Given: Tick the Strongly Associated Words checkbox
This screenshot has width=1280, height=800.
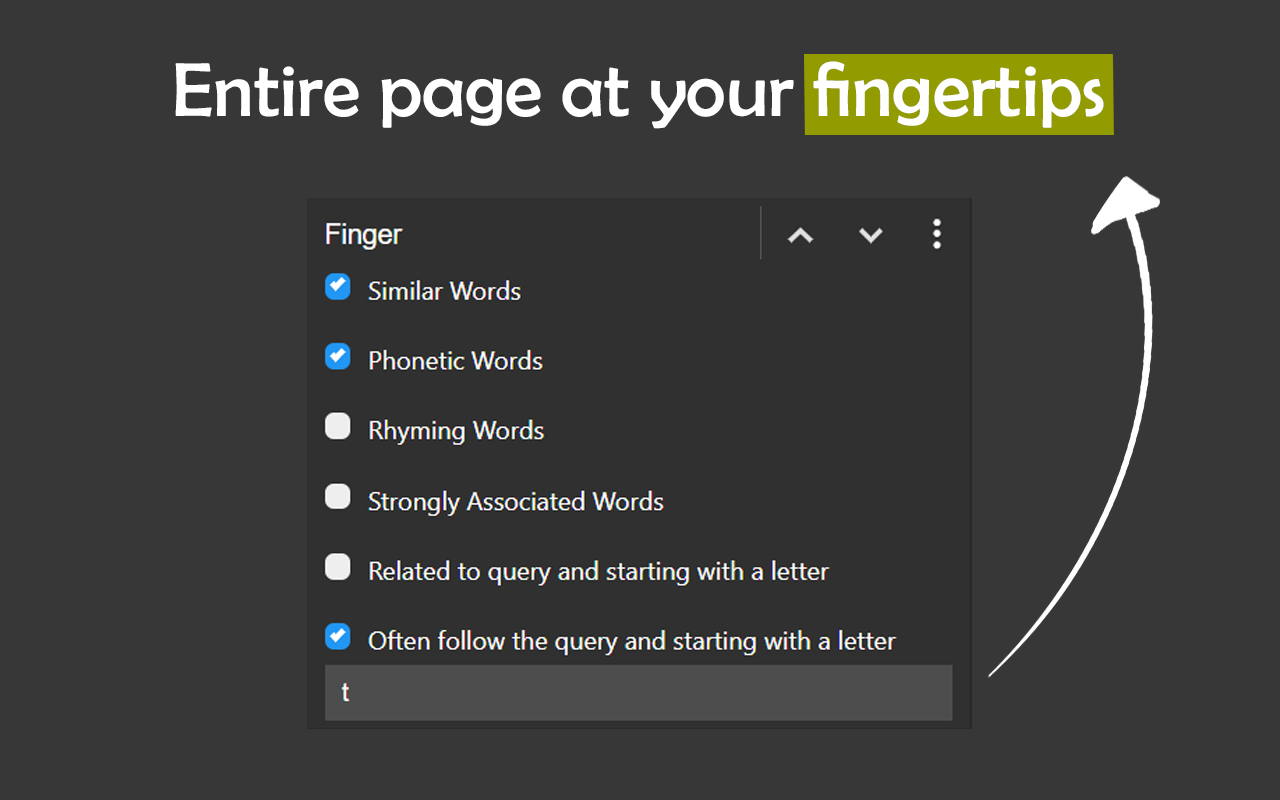Looking at the screenshot, I should (x=338, y=497).
